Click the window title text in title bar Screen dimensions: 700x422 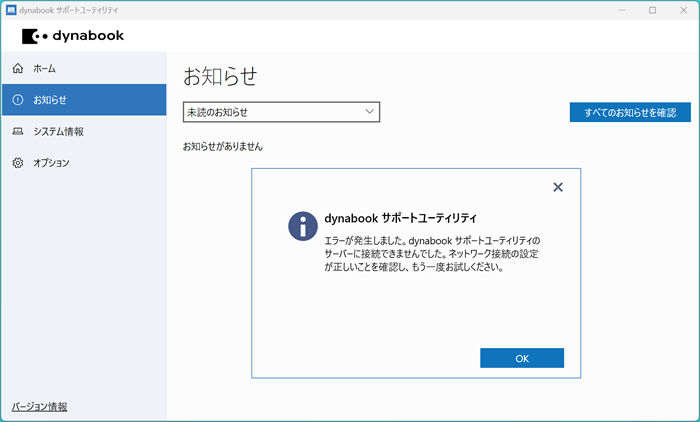(69, 10)
